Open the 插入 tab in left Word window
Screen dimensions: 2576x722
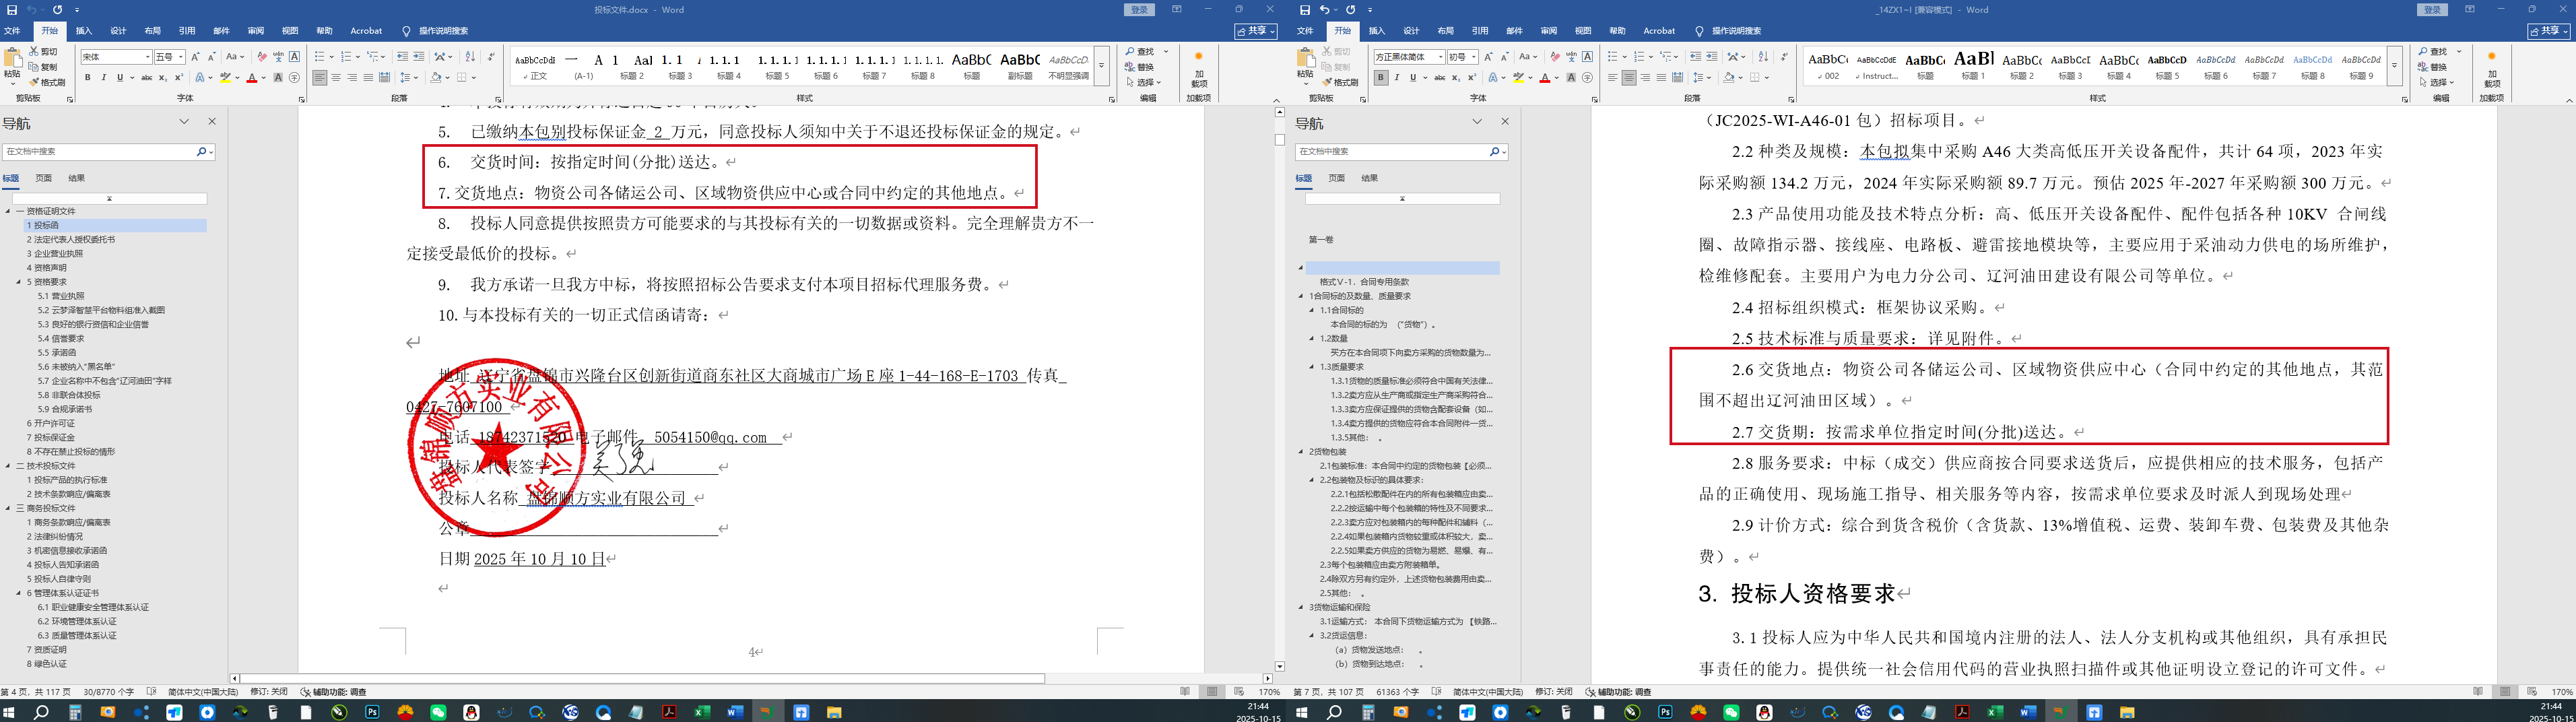[x=84, y=31]
